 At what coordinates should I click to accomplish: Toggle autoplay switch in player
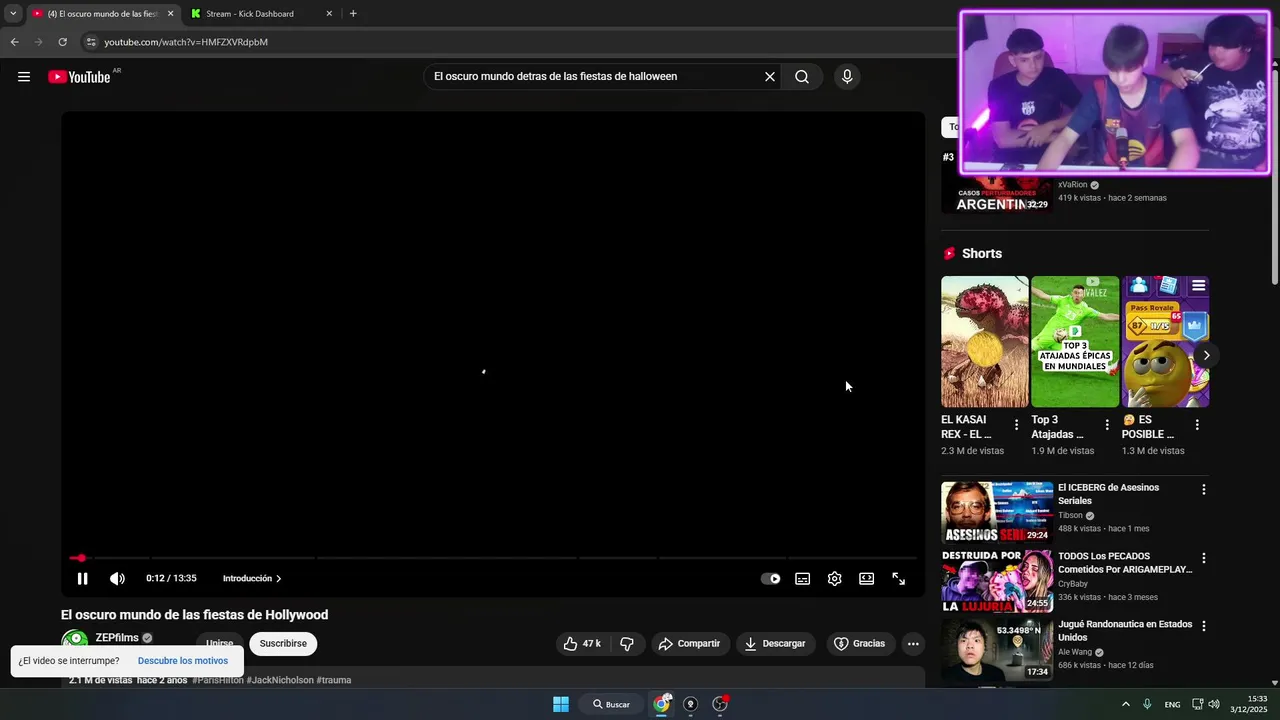[771, 578]
